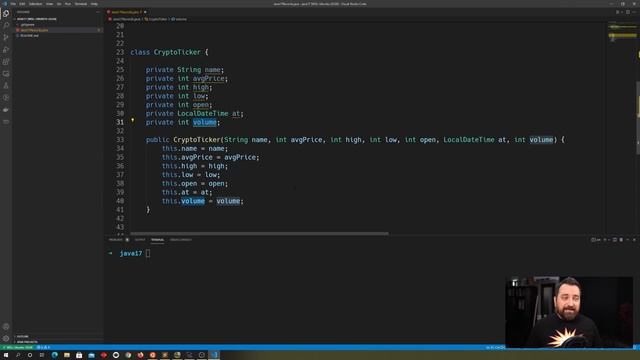The width and height of the screenshot is (640, 360).
Task: Click the Split Terminal icon
Action: [614, 240]
